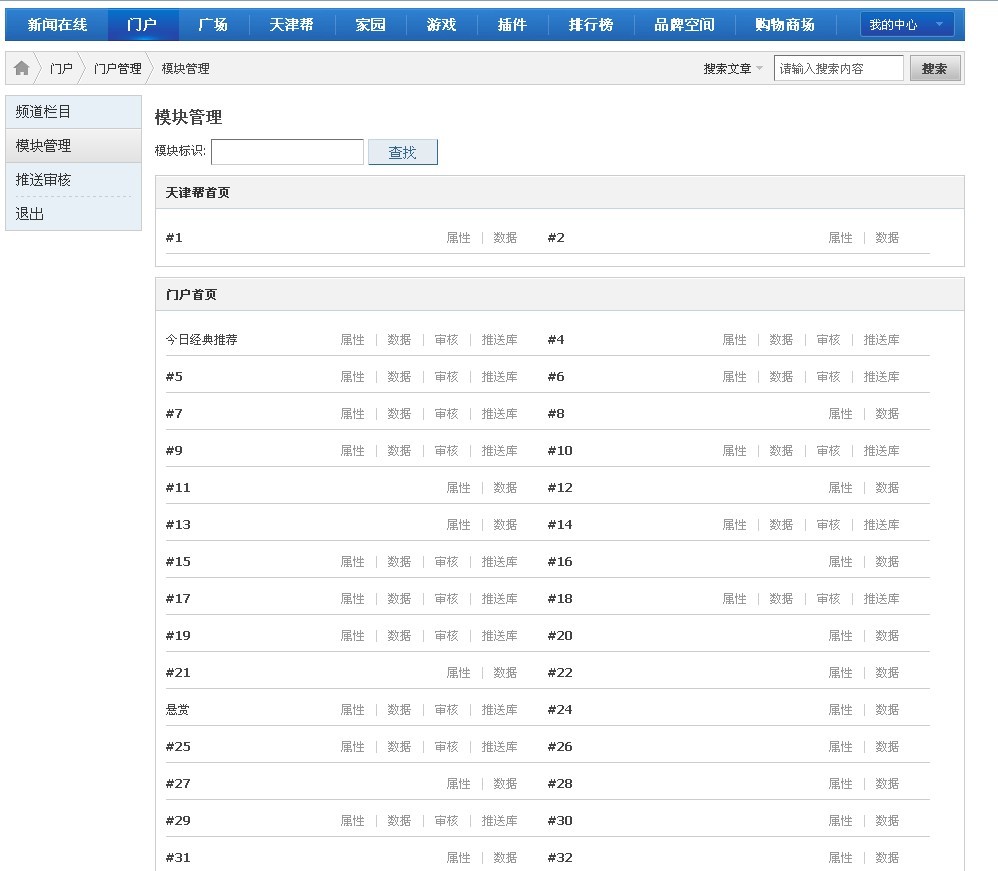Select 模块管理 in the sidebar
The width and height of the screenshot is (998, 871).
pos(73,146)
